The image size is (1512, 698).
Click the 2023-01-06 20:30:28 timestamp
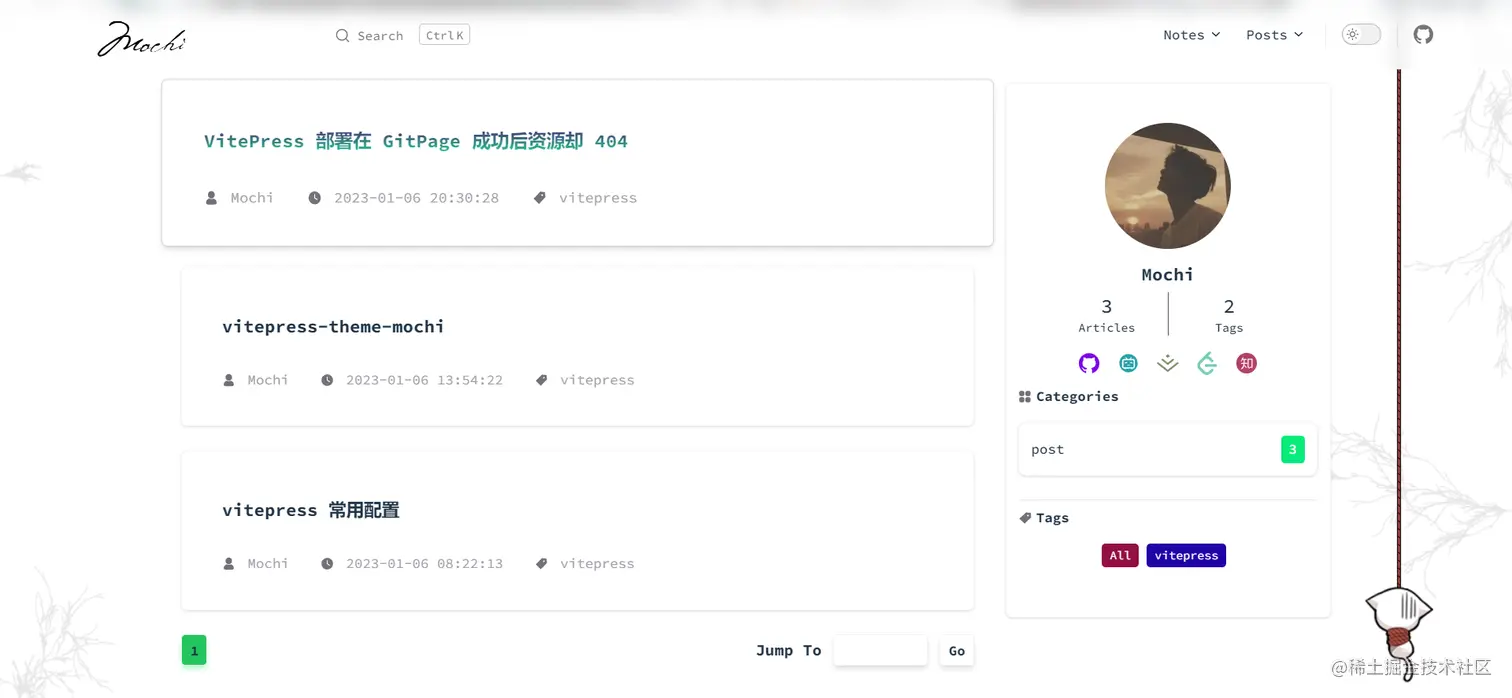(417, 198)
